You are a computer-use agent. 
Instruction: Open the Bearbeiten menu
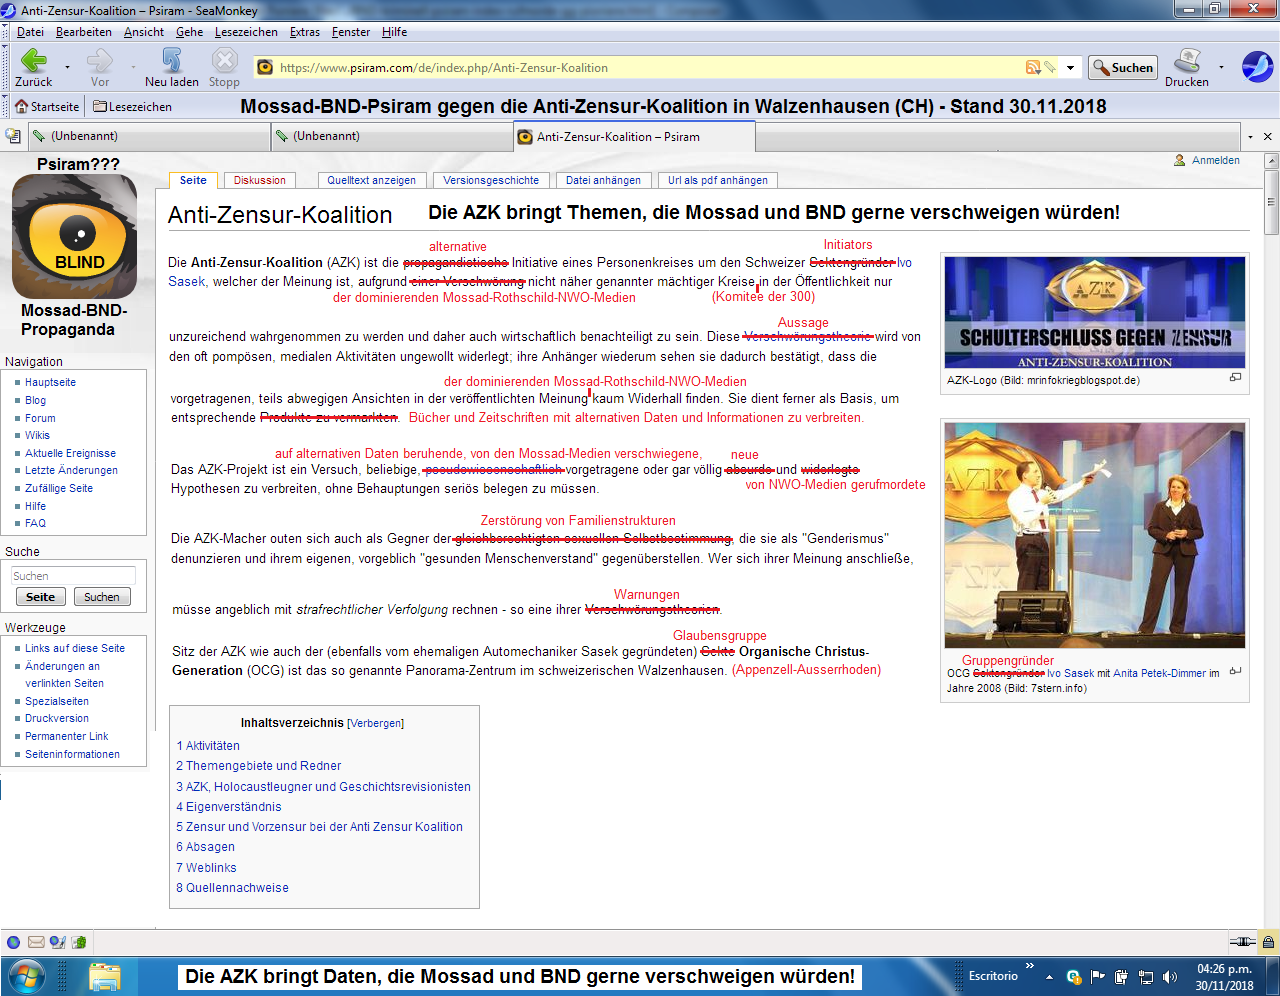pyautogui.click(x=84, y=32)
